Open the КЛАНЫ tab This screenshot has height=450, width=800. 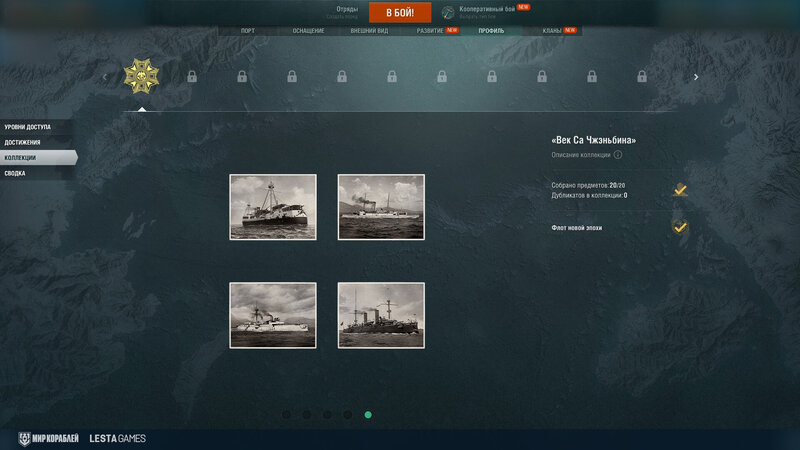tap(552, 31)
